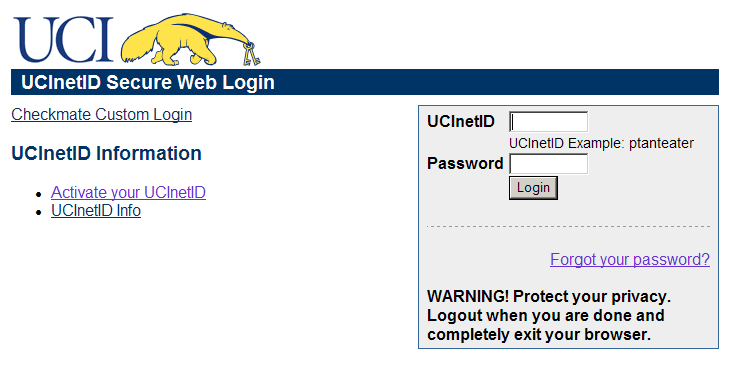
Task: Click the bold Password field label
Action: [465, 164]
